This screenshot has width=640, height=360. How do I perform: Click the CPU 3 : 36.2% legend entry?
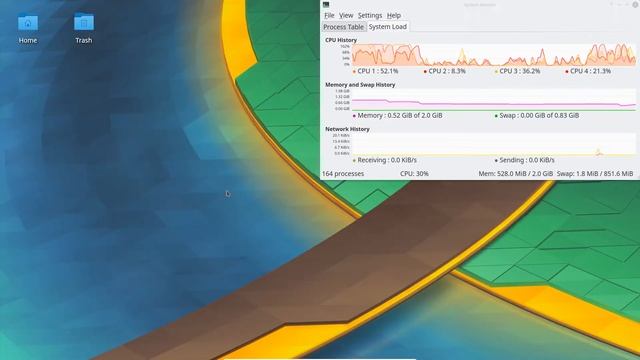point(518,71)
